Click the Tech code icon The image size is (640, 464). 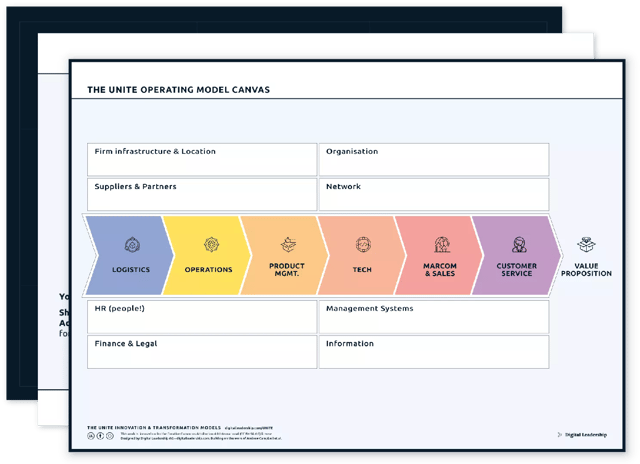(363, 244)
